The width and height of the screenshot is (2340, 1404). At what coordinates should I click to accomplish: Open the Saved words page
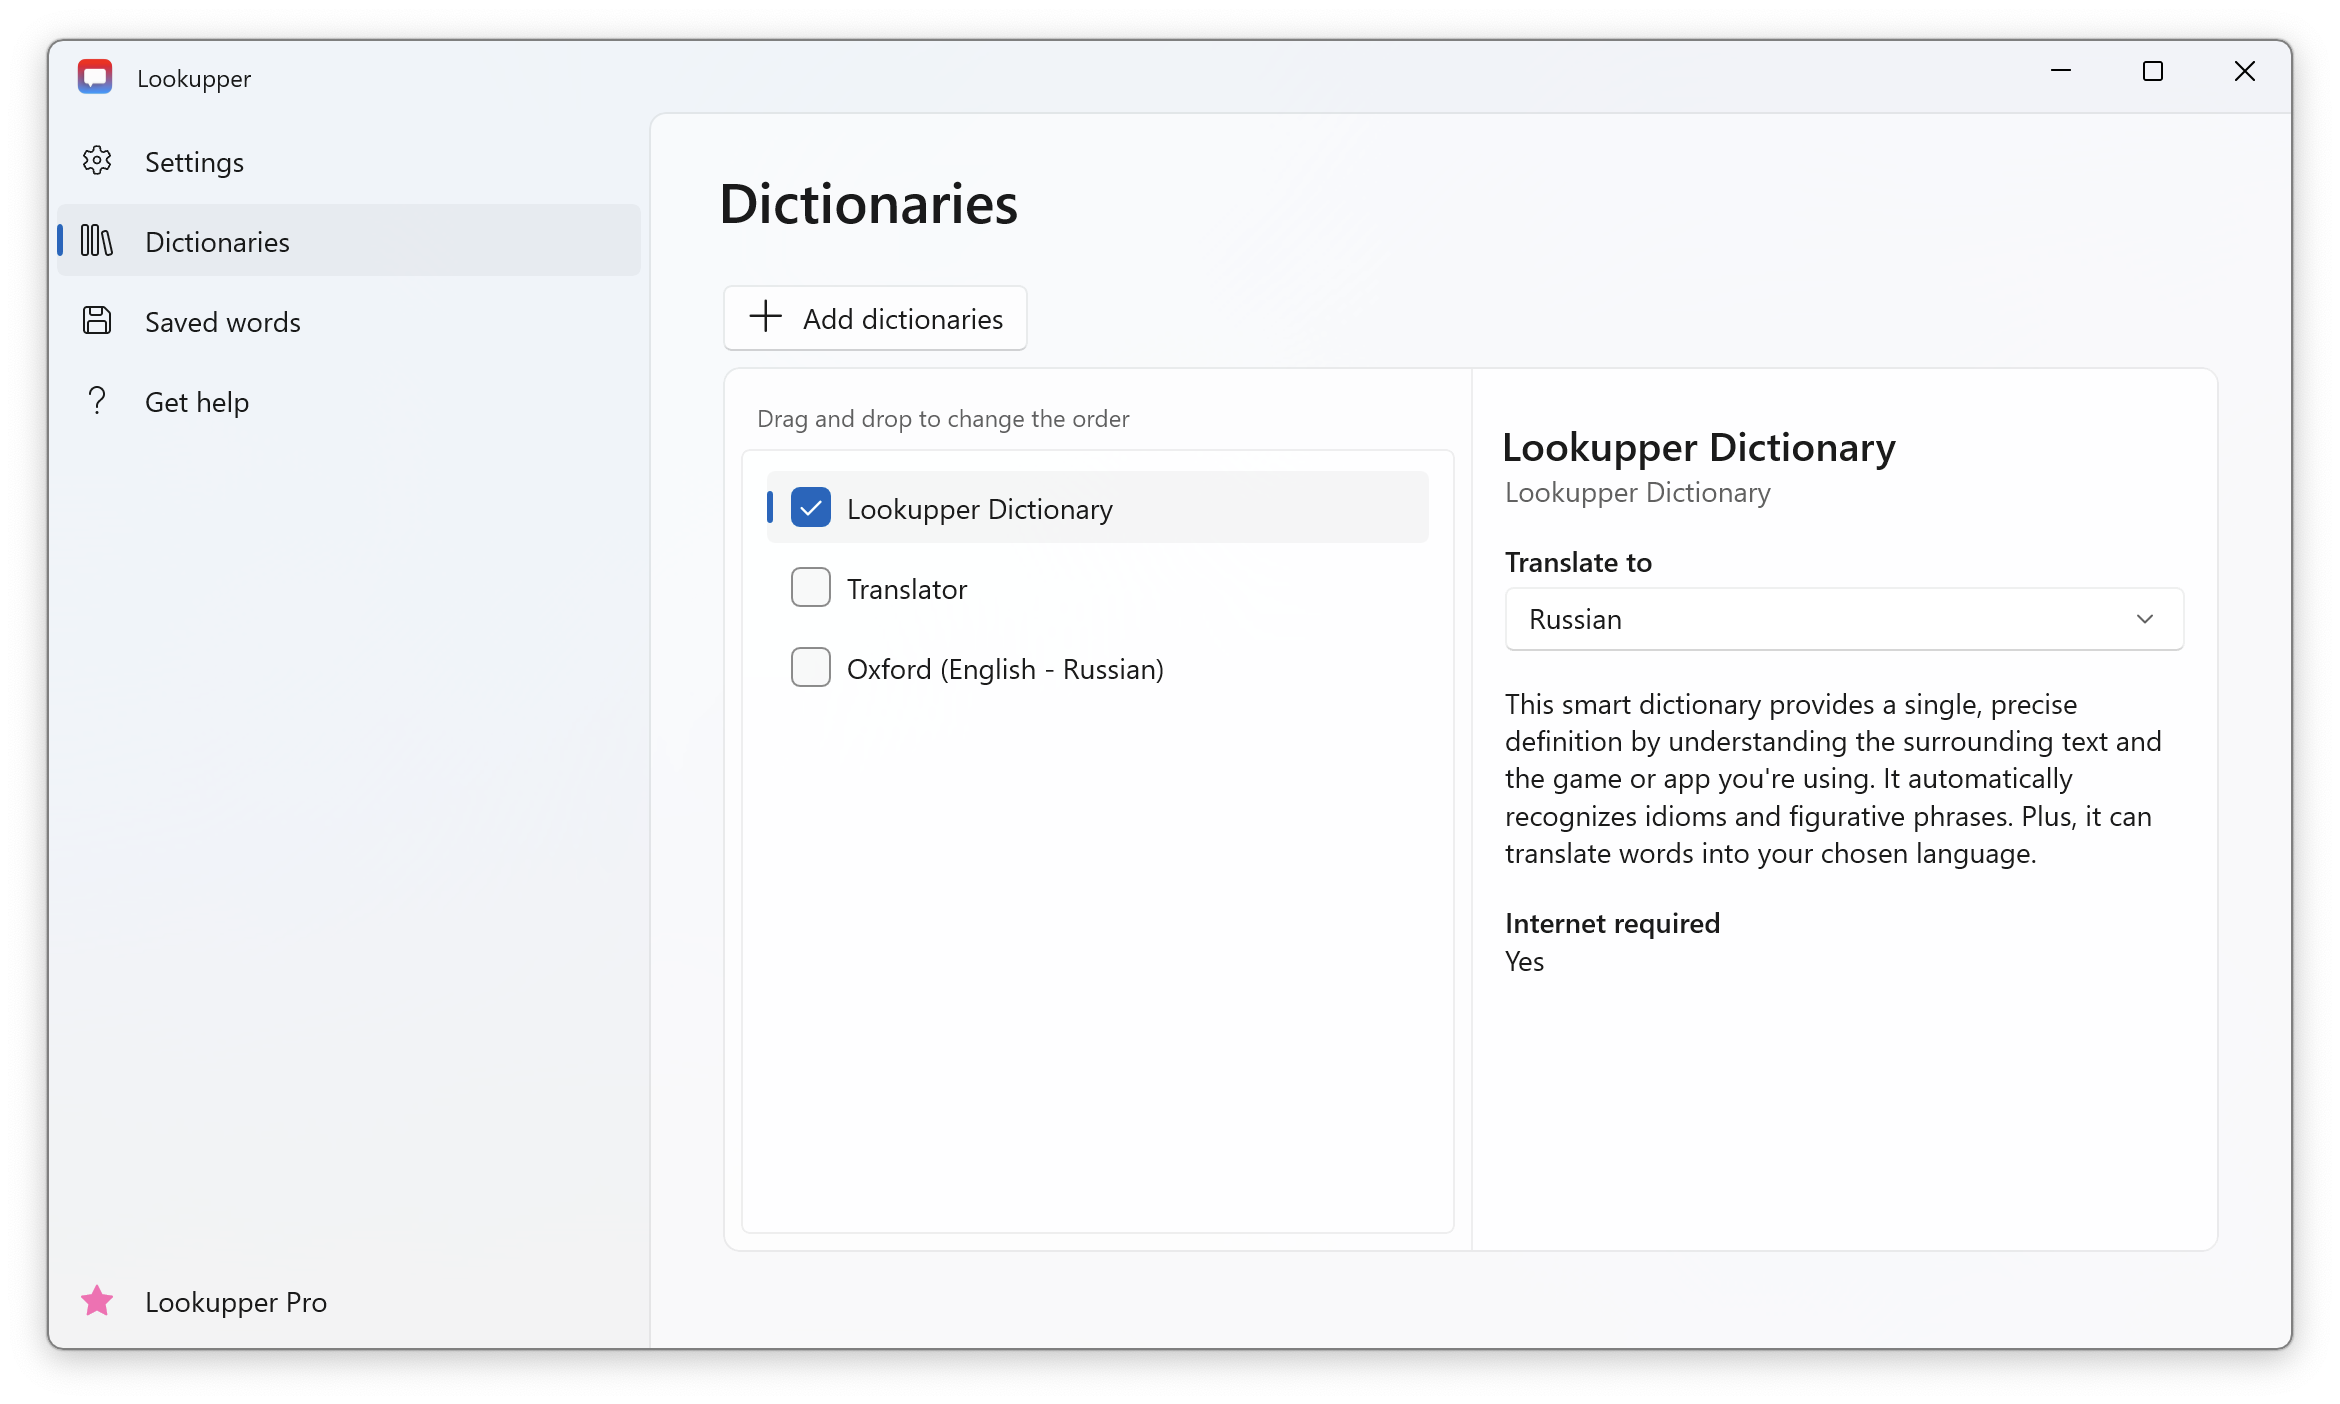click(x=223, y=322)
